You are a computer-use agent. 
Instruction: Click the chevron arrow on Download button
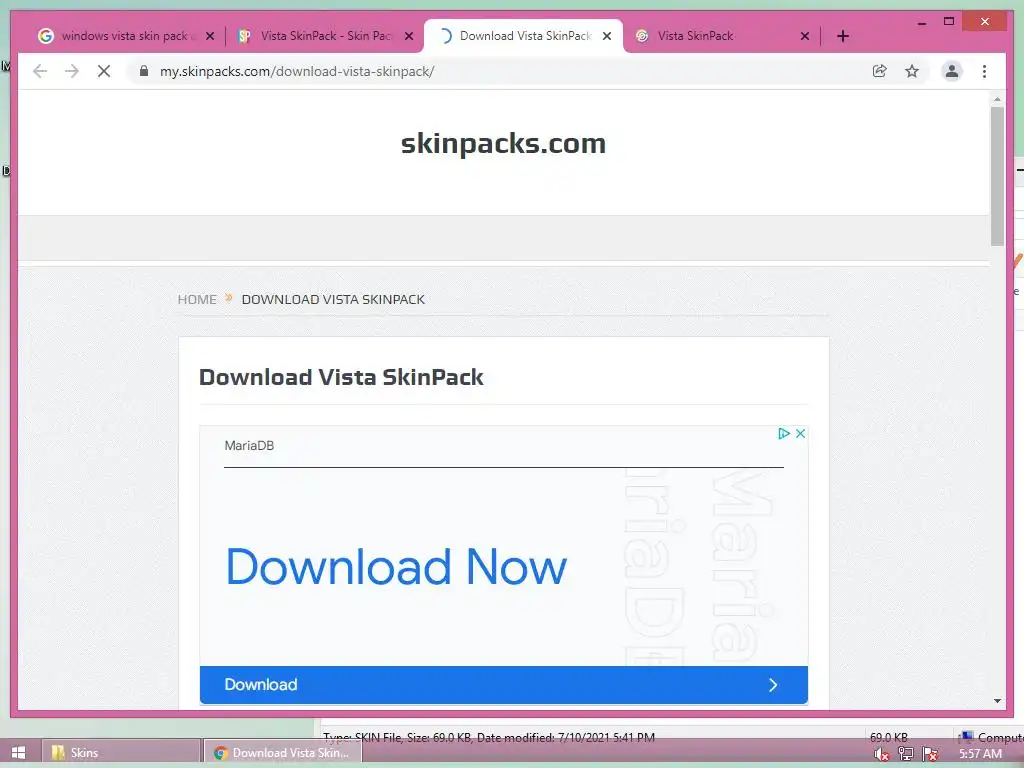[x=773, y=684]
